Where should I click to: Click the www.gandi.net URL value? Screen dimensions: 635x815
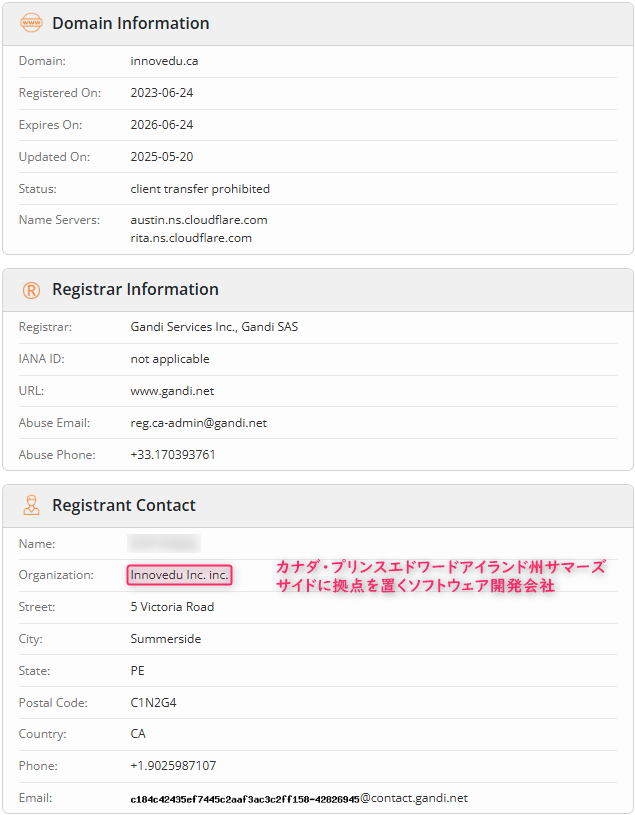(172, 391)
